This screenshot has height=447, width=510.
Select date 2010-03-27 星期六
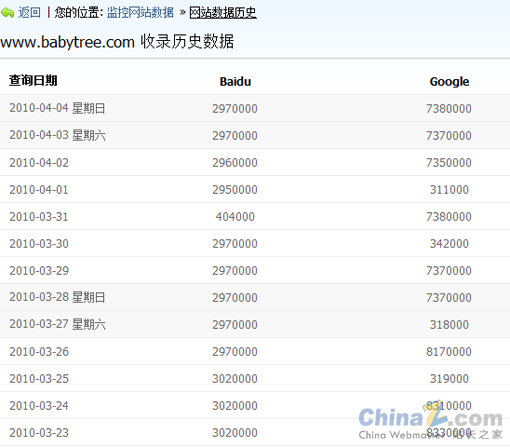click(x=57, y=324)
